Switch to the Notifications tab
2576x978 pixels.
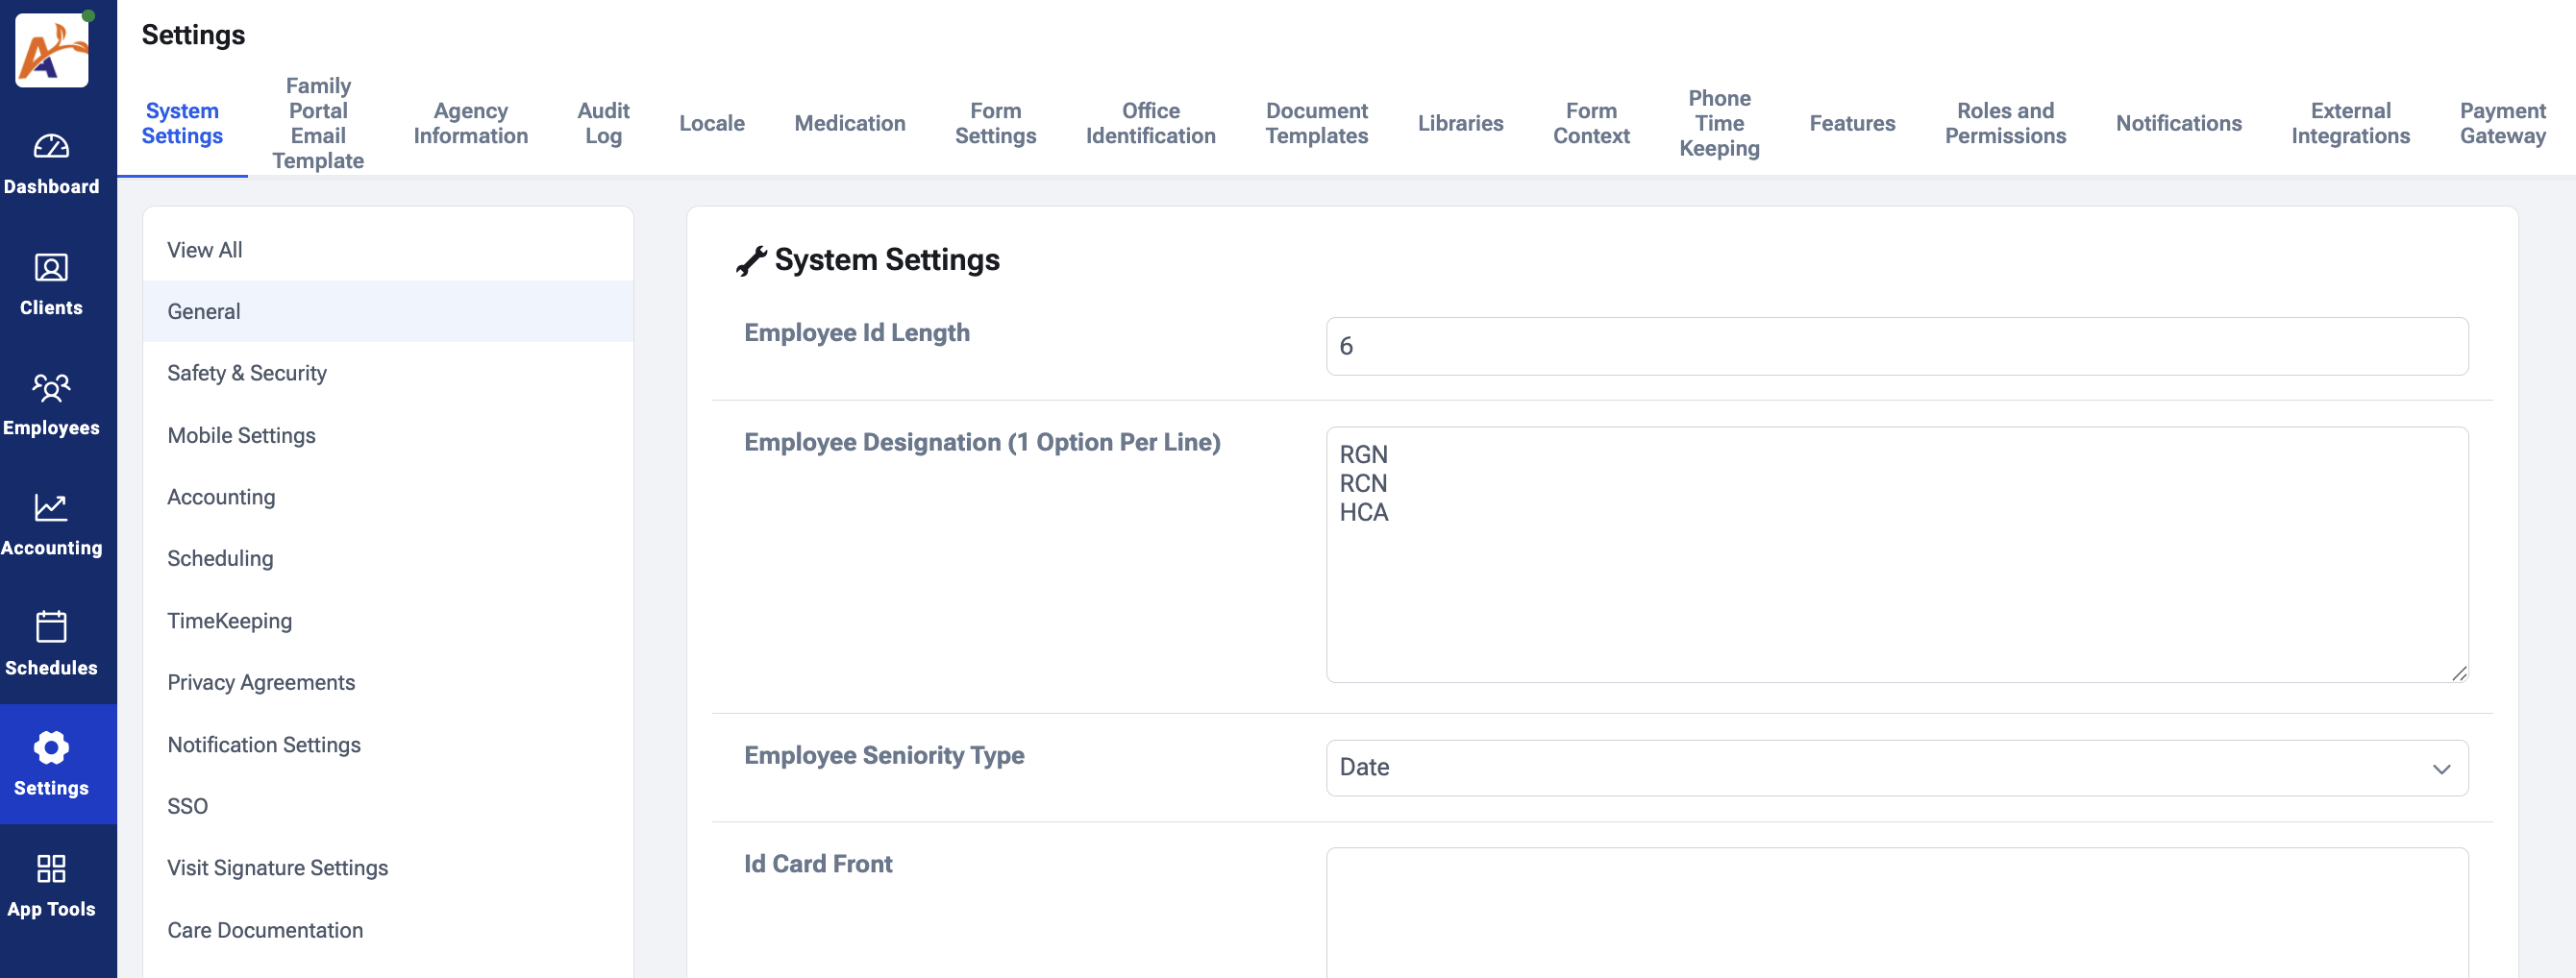(2178, 123)
